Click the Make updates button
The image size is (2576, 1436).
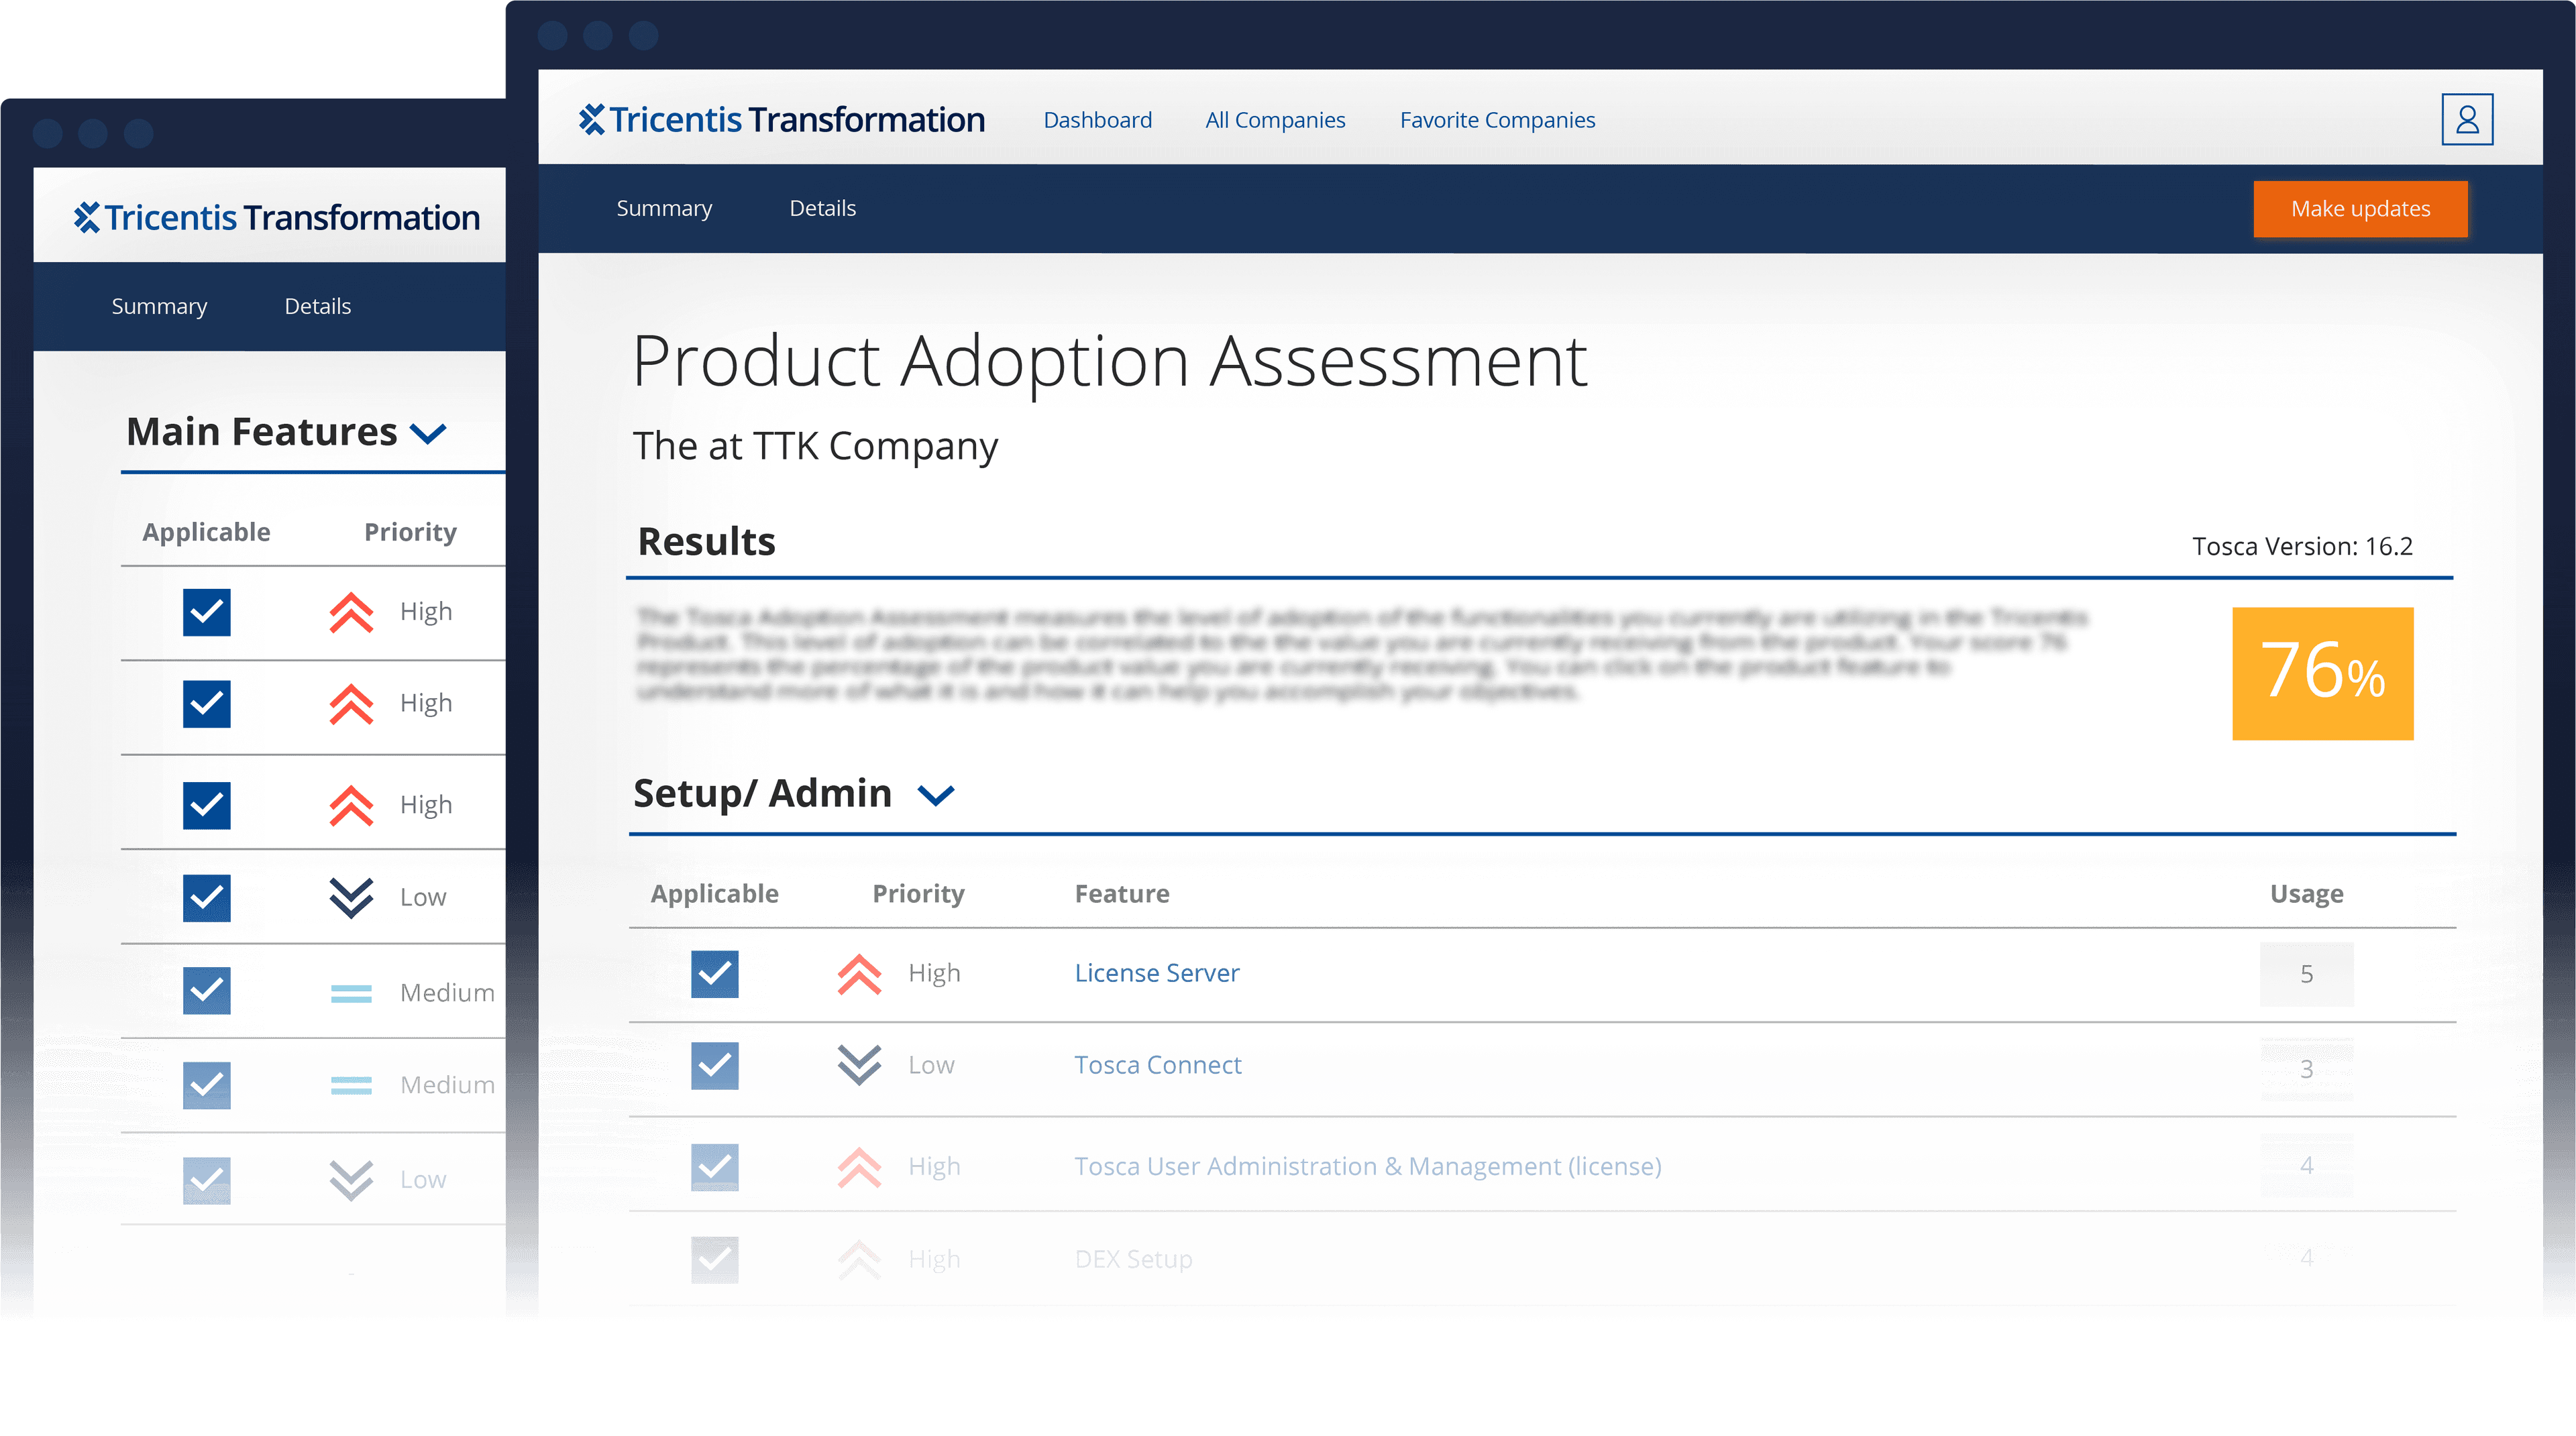click(2360, 209)
